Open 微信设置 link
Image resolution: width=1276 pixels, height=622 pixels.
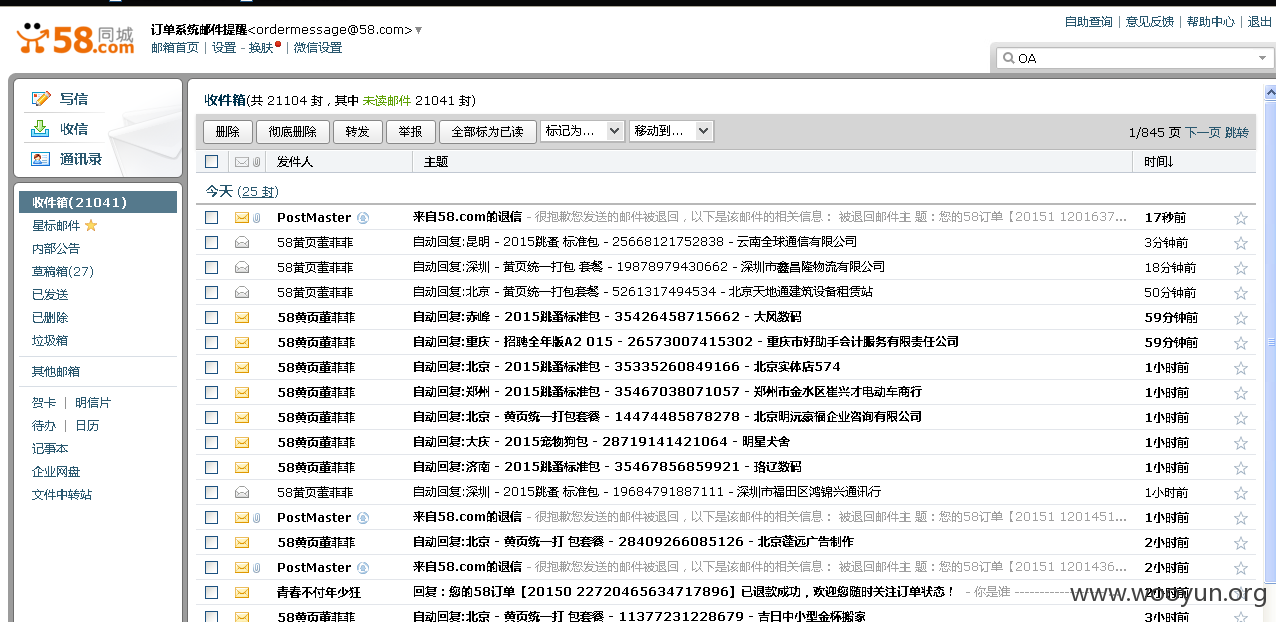coord(318,47)
